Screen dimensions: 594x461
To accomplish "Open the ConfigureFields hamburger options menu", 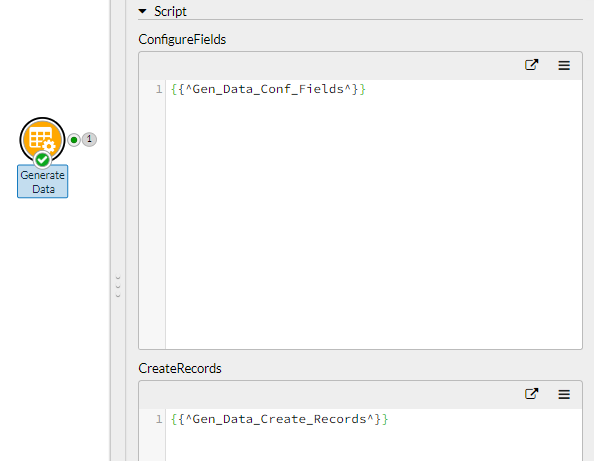I will (564, 66).
